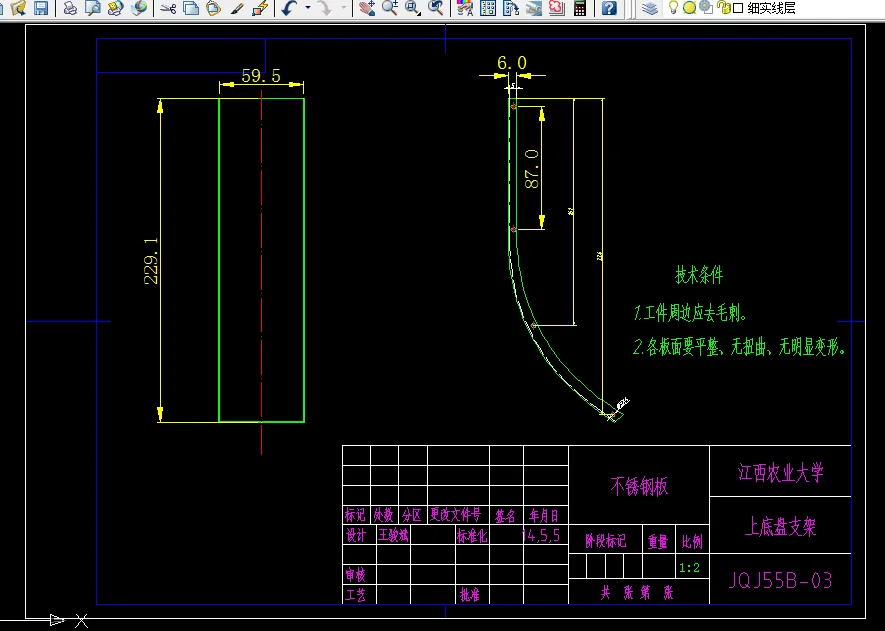Screen dimensions: 885x631
Task: Expand the Redo history dropdown arrow
Action: tap(343, 8)
